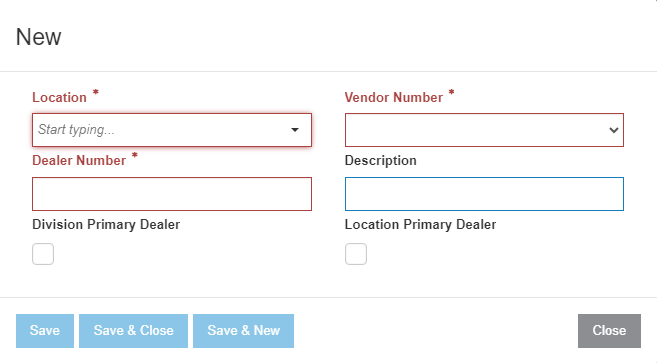Image resolution: width=657 pixels, height=363 pixels.
Task: Open the Location dropdown caret arrow
Action: click(295, 130)
